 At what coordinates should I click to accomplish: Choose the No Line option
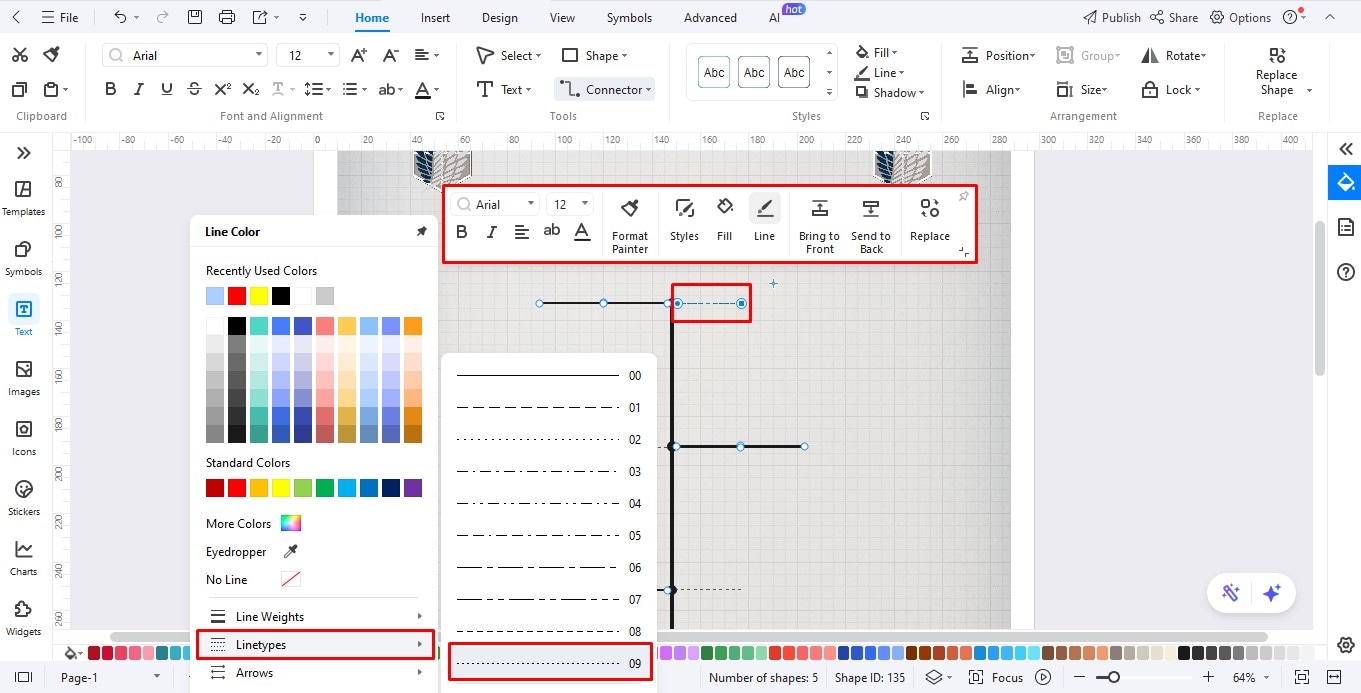pos(253,579)
